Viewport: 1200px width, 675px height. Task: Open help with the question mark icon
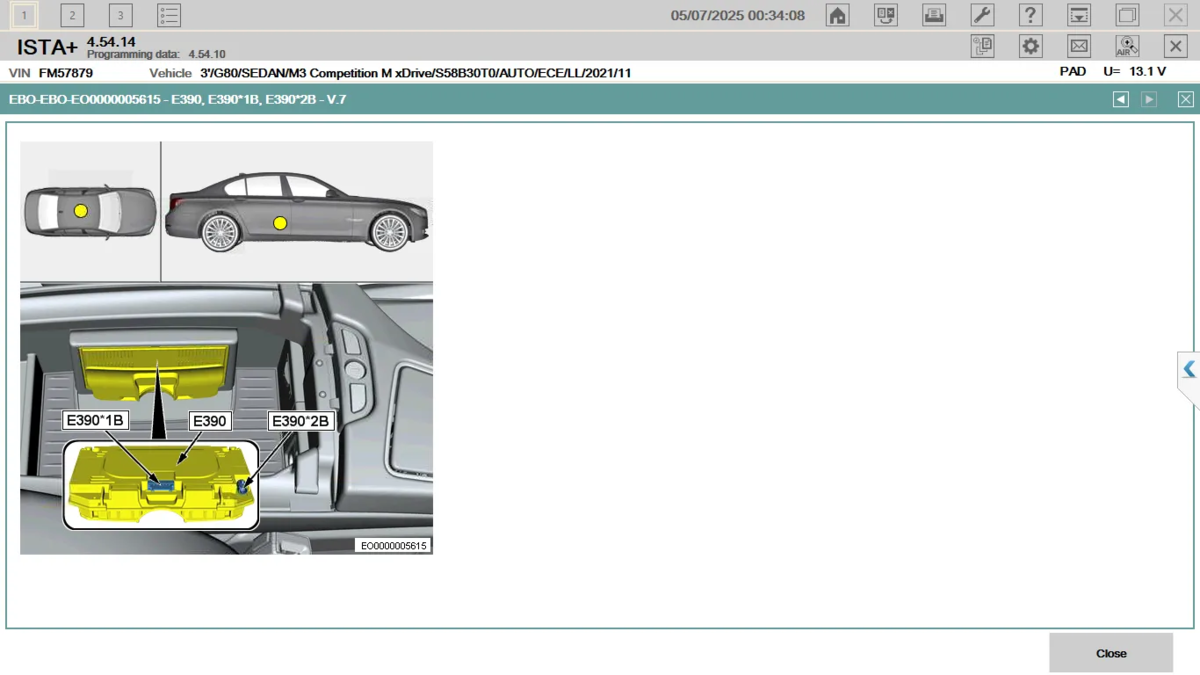coord(1030,15)
